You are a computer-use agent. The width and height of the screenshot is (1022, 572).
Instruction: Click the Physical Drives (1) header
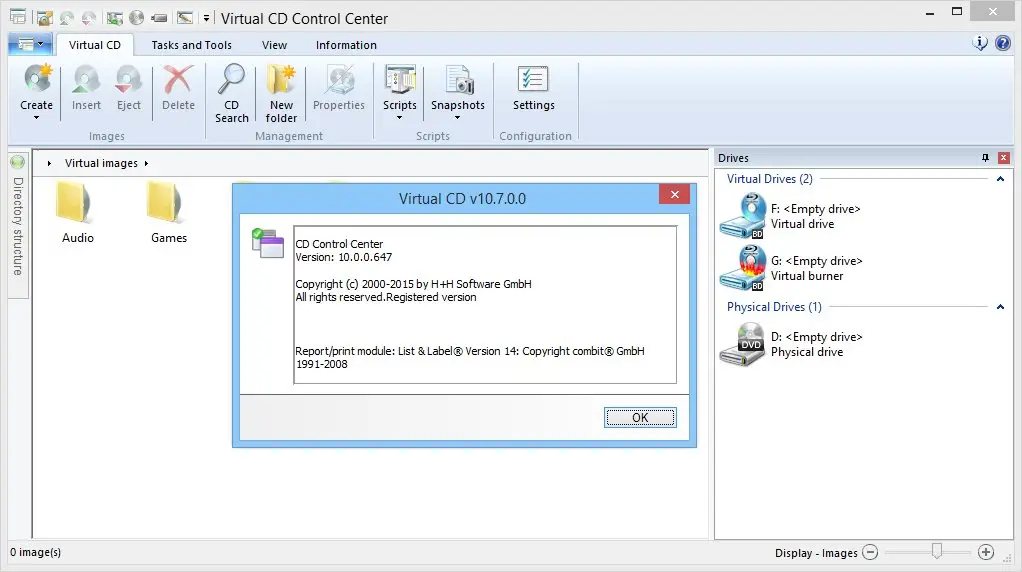pos(774,307)
